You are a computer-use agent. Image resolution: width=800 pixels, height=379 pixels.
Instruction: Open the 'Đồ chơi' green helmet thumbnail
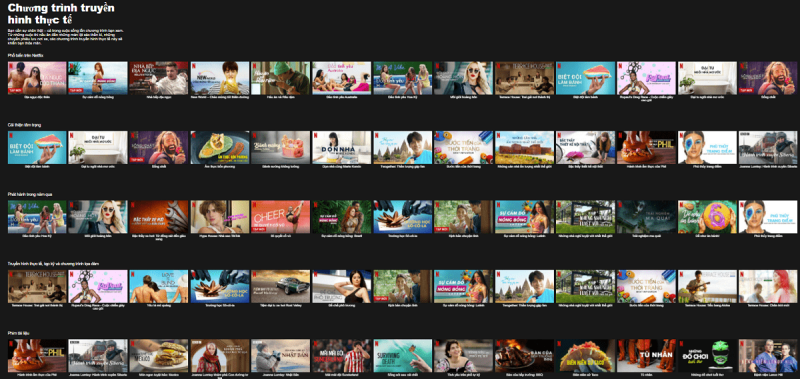point(707,356)
